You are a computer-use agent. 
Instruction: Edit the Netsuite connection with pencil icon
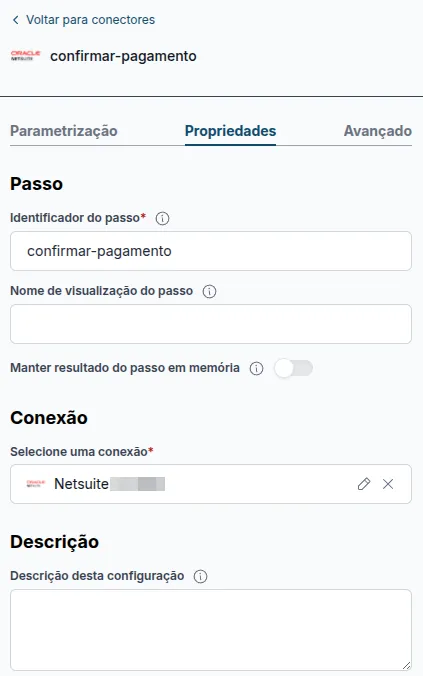pos(364,484)
